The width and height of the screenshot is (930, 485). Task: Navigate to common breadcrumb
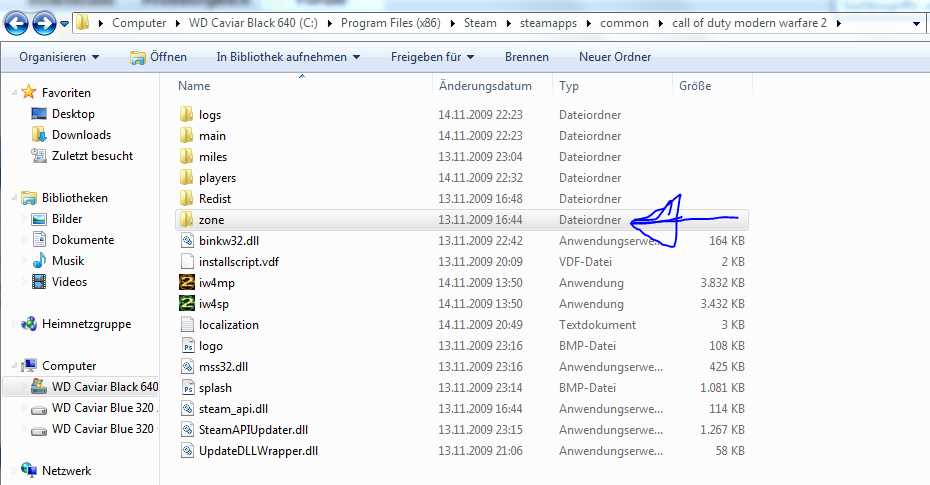[x=625, y=23]
